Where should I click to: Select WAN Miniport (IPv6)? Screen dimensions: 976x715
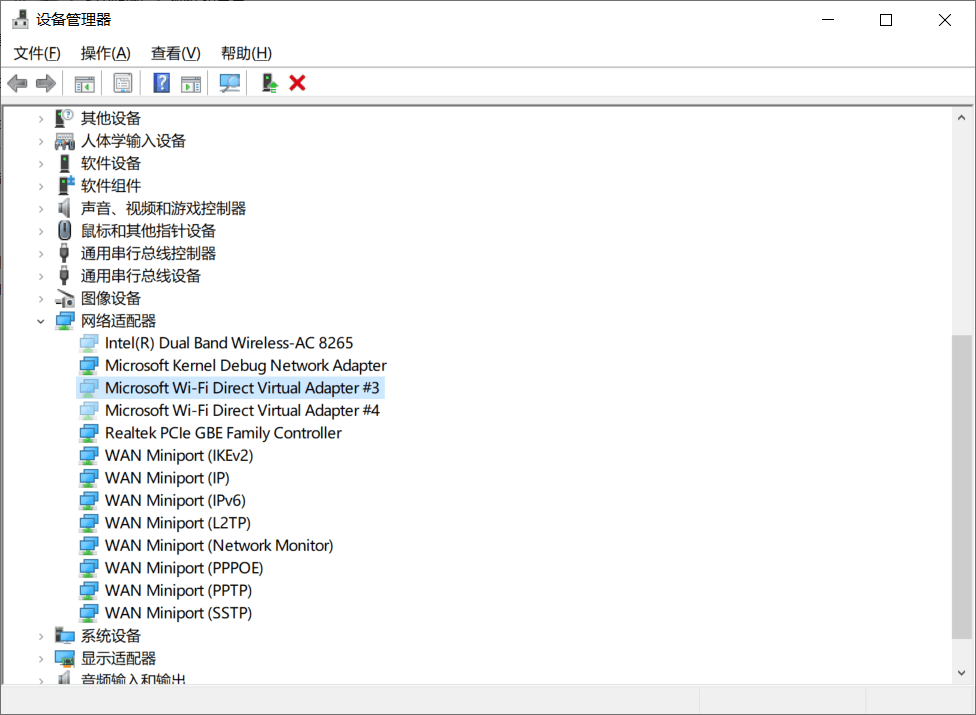[175, 500]
